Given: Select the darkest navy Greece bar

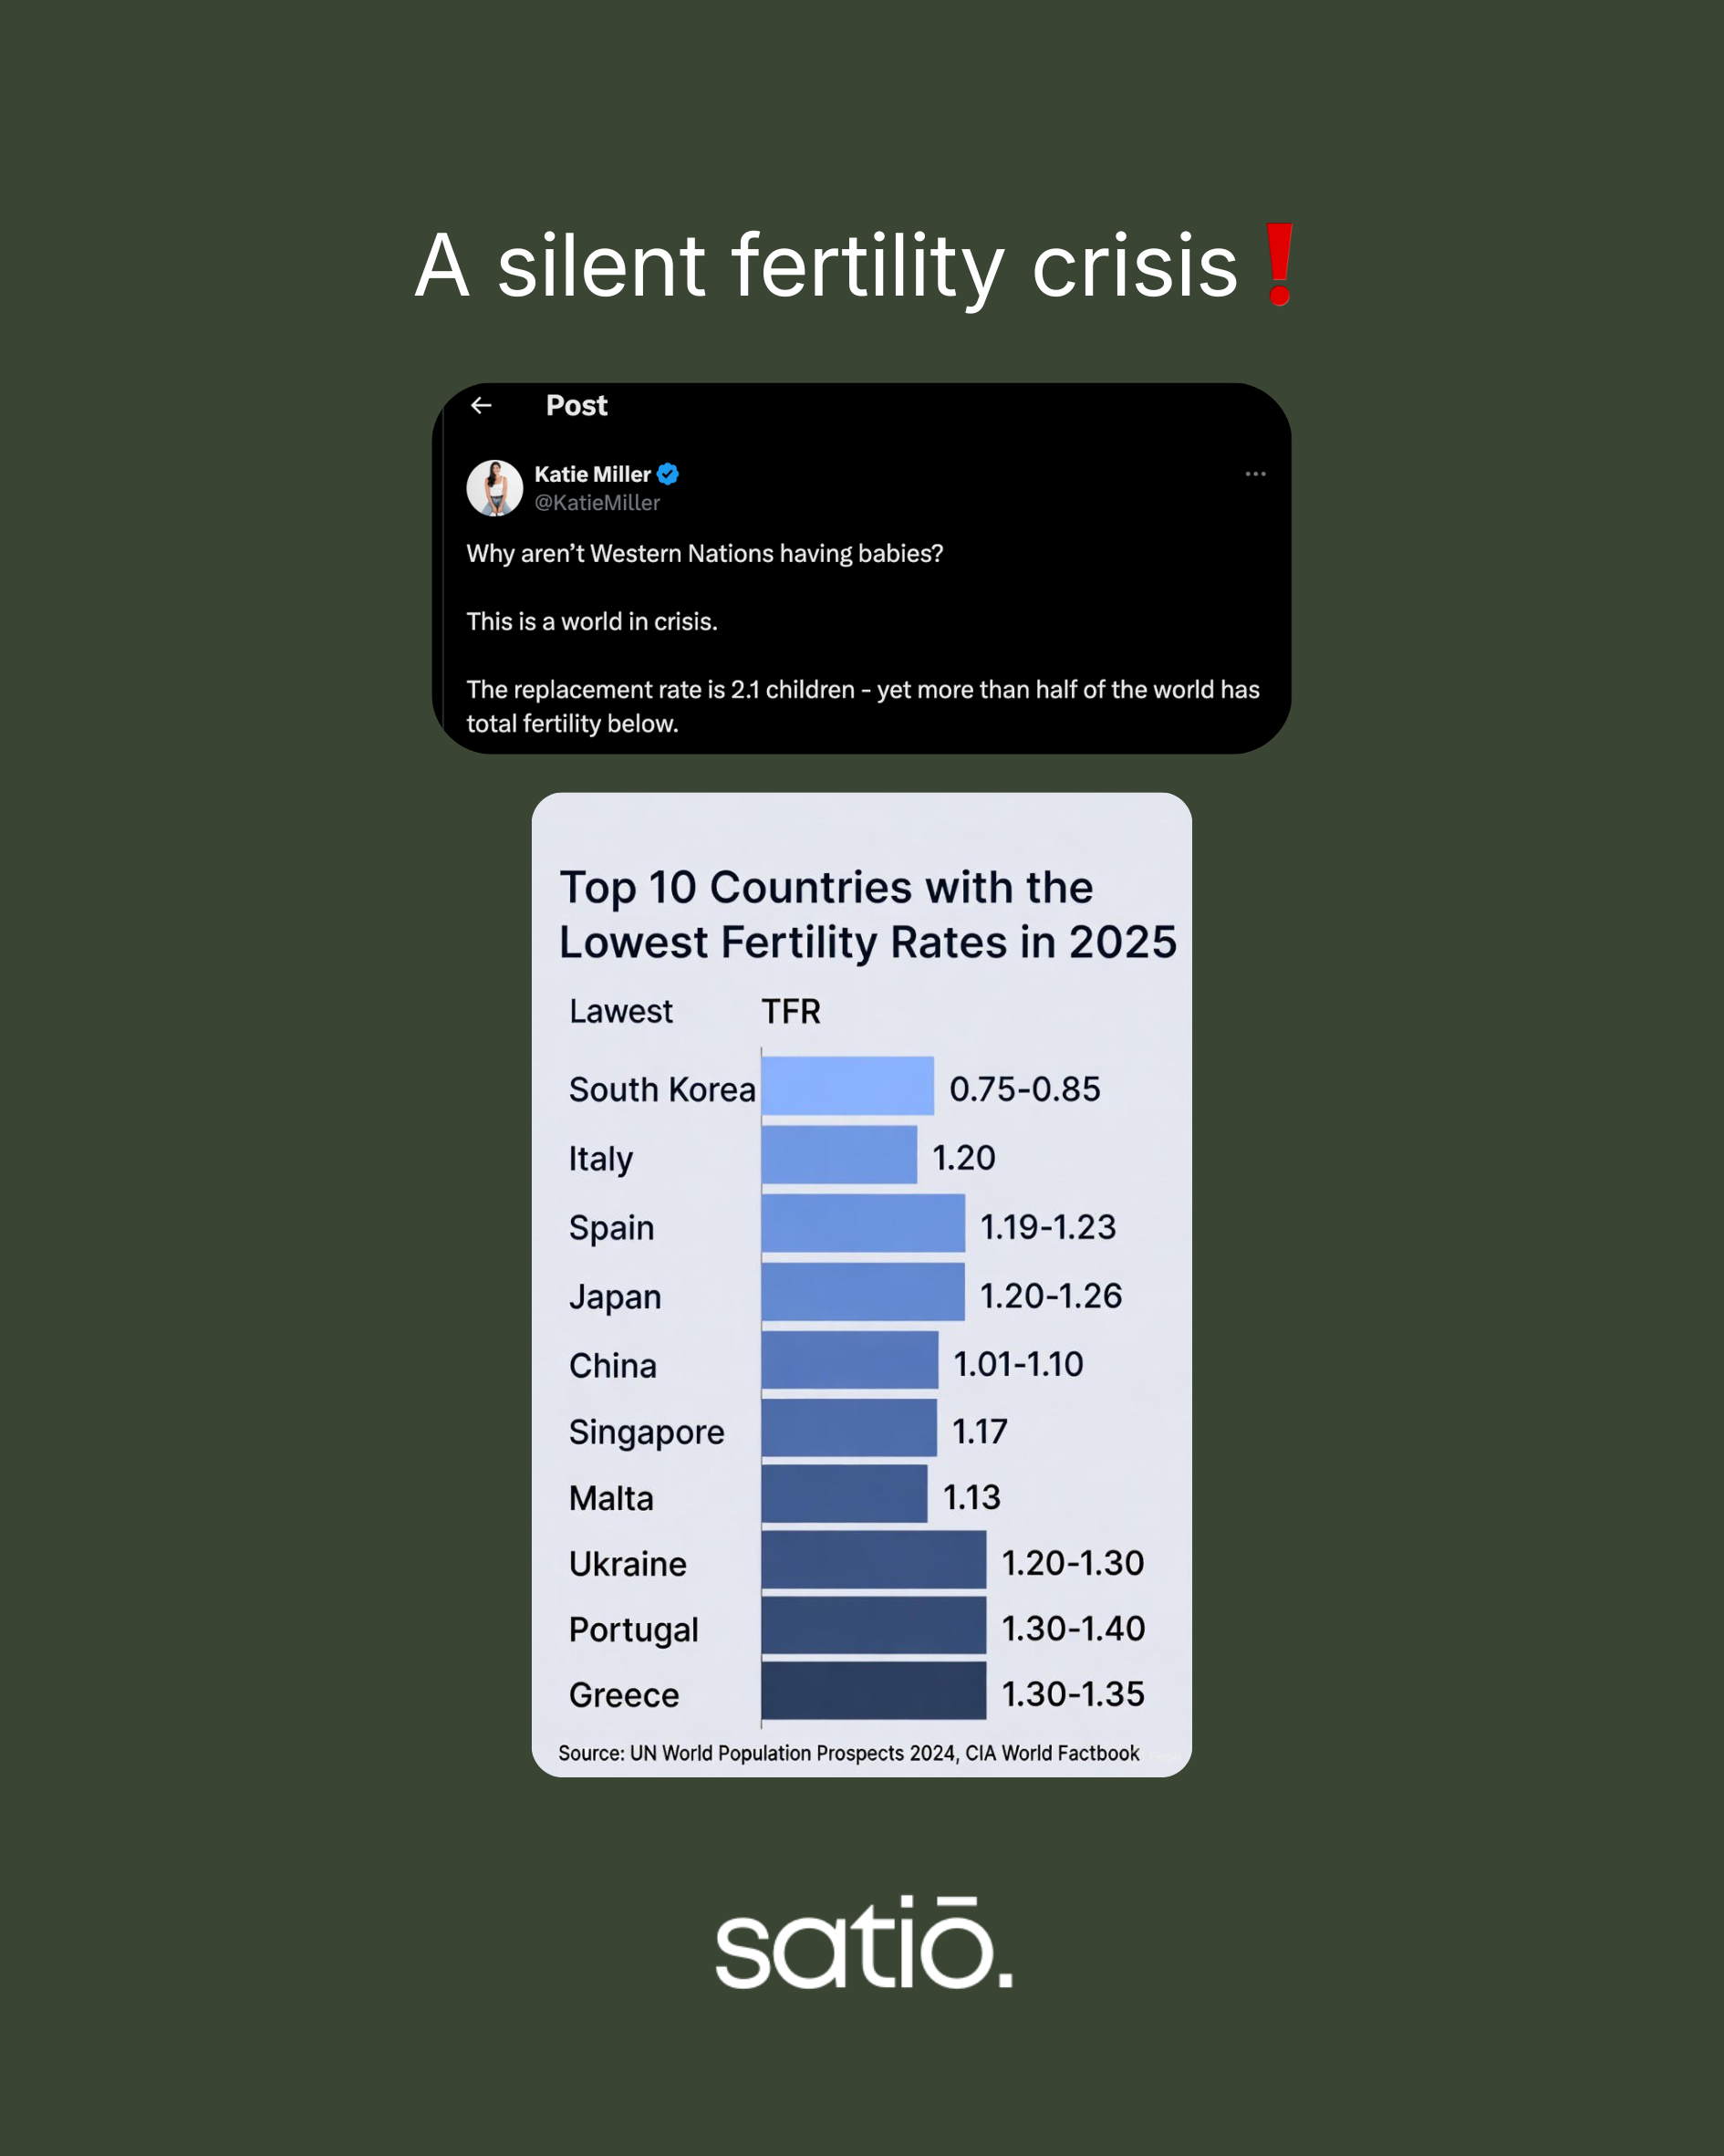Looking at the screenshot, I should [873, 1691].
